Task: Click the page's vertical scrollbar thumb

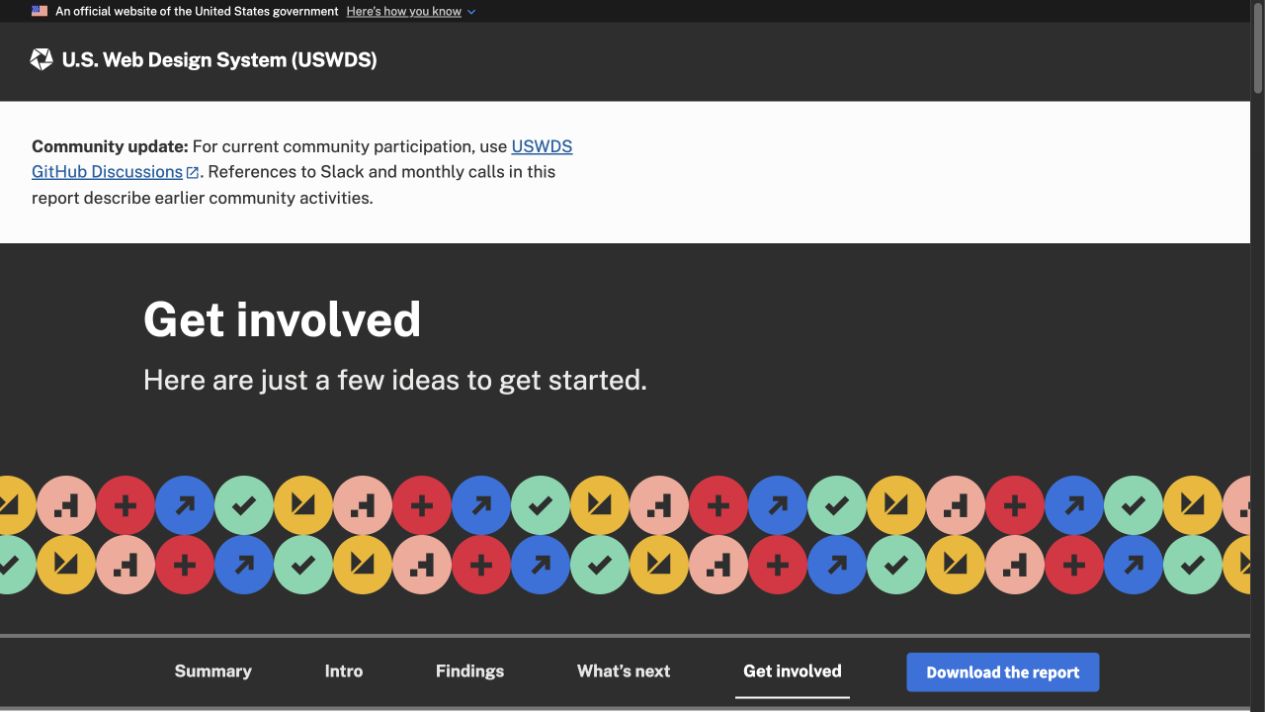Action: coord(1257,48)
